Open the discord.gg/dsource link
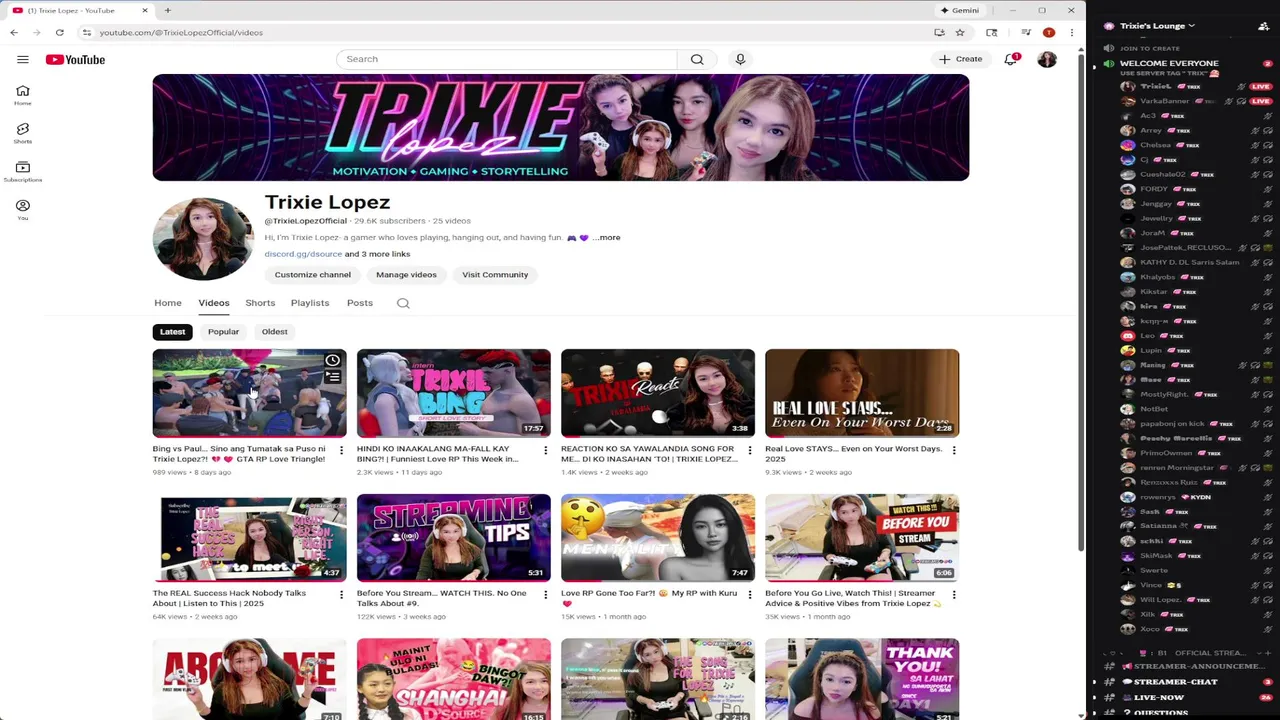Screen dimensions: 1280x720 (x=303, y=254)
